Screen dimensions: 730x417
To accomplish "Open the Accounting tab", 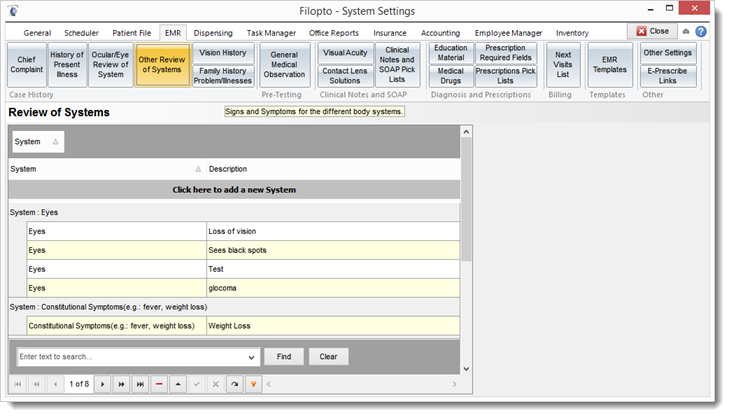I will pos(440,33).
